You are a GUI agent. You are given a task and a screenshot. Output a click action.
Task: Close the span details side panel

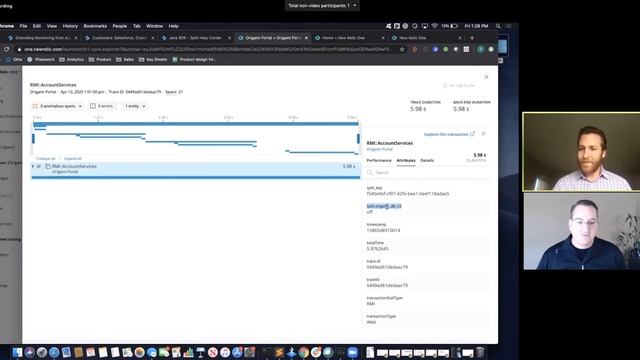[x=484, y=134]
